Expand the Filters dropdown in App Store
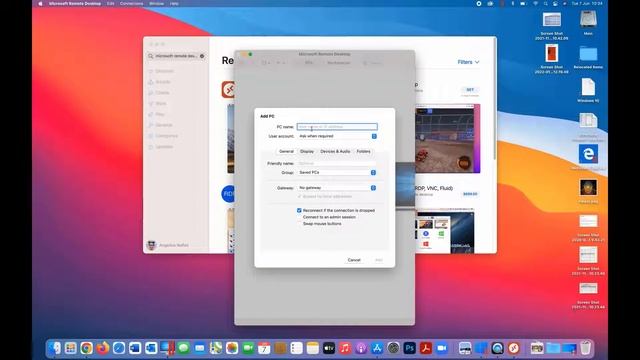Image resolution: width=640 pixels, height=360 pixels. 468,62
